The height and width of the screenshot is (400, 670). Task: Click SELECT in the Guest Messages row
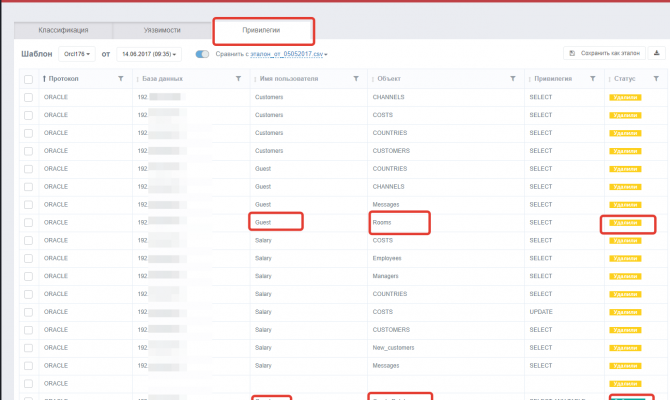(x=541, y=205)
